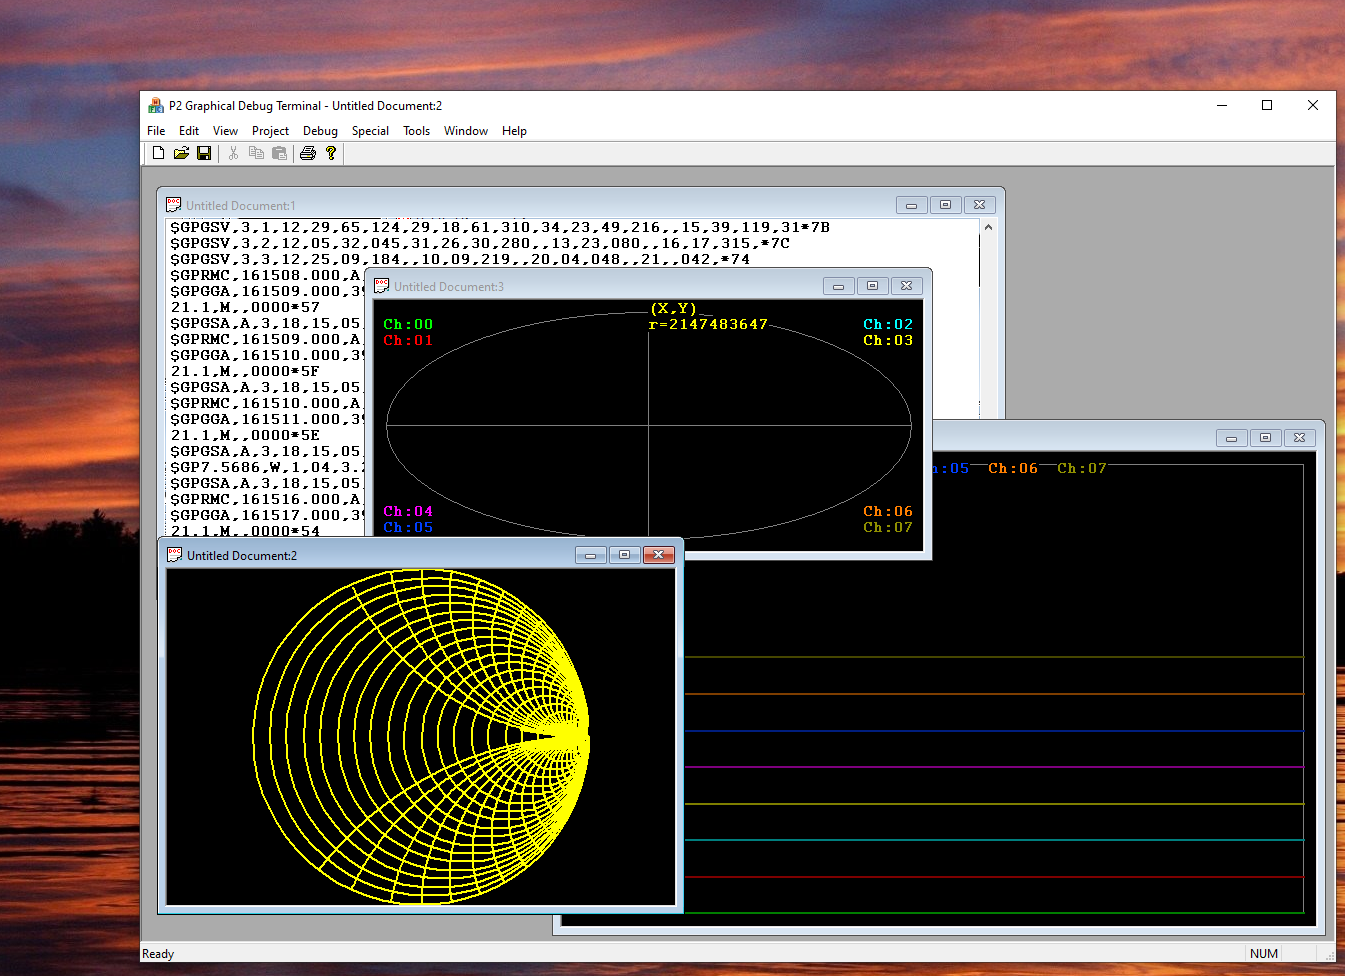Image resolution: width=1345 pixels, height=976 pixels.
Task: Activate Untitled Document:3 by its title bar
Action: point(600,286)
